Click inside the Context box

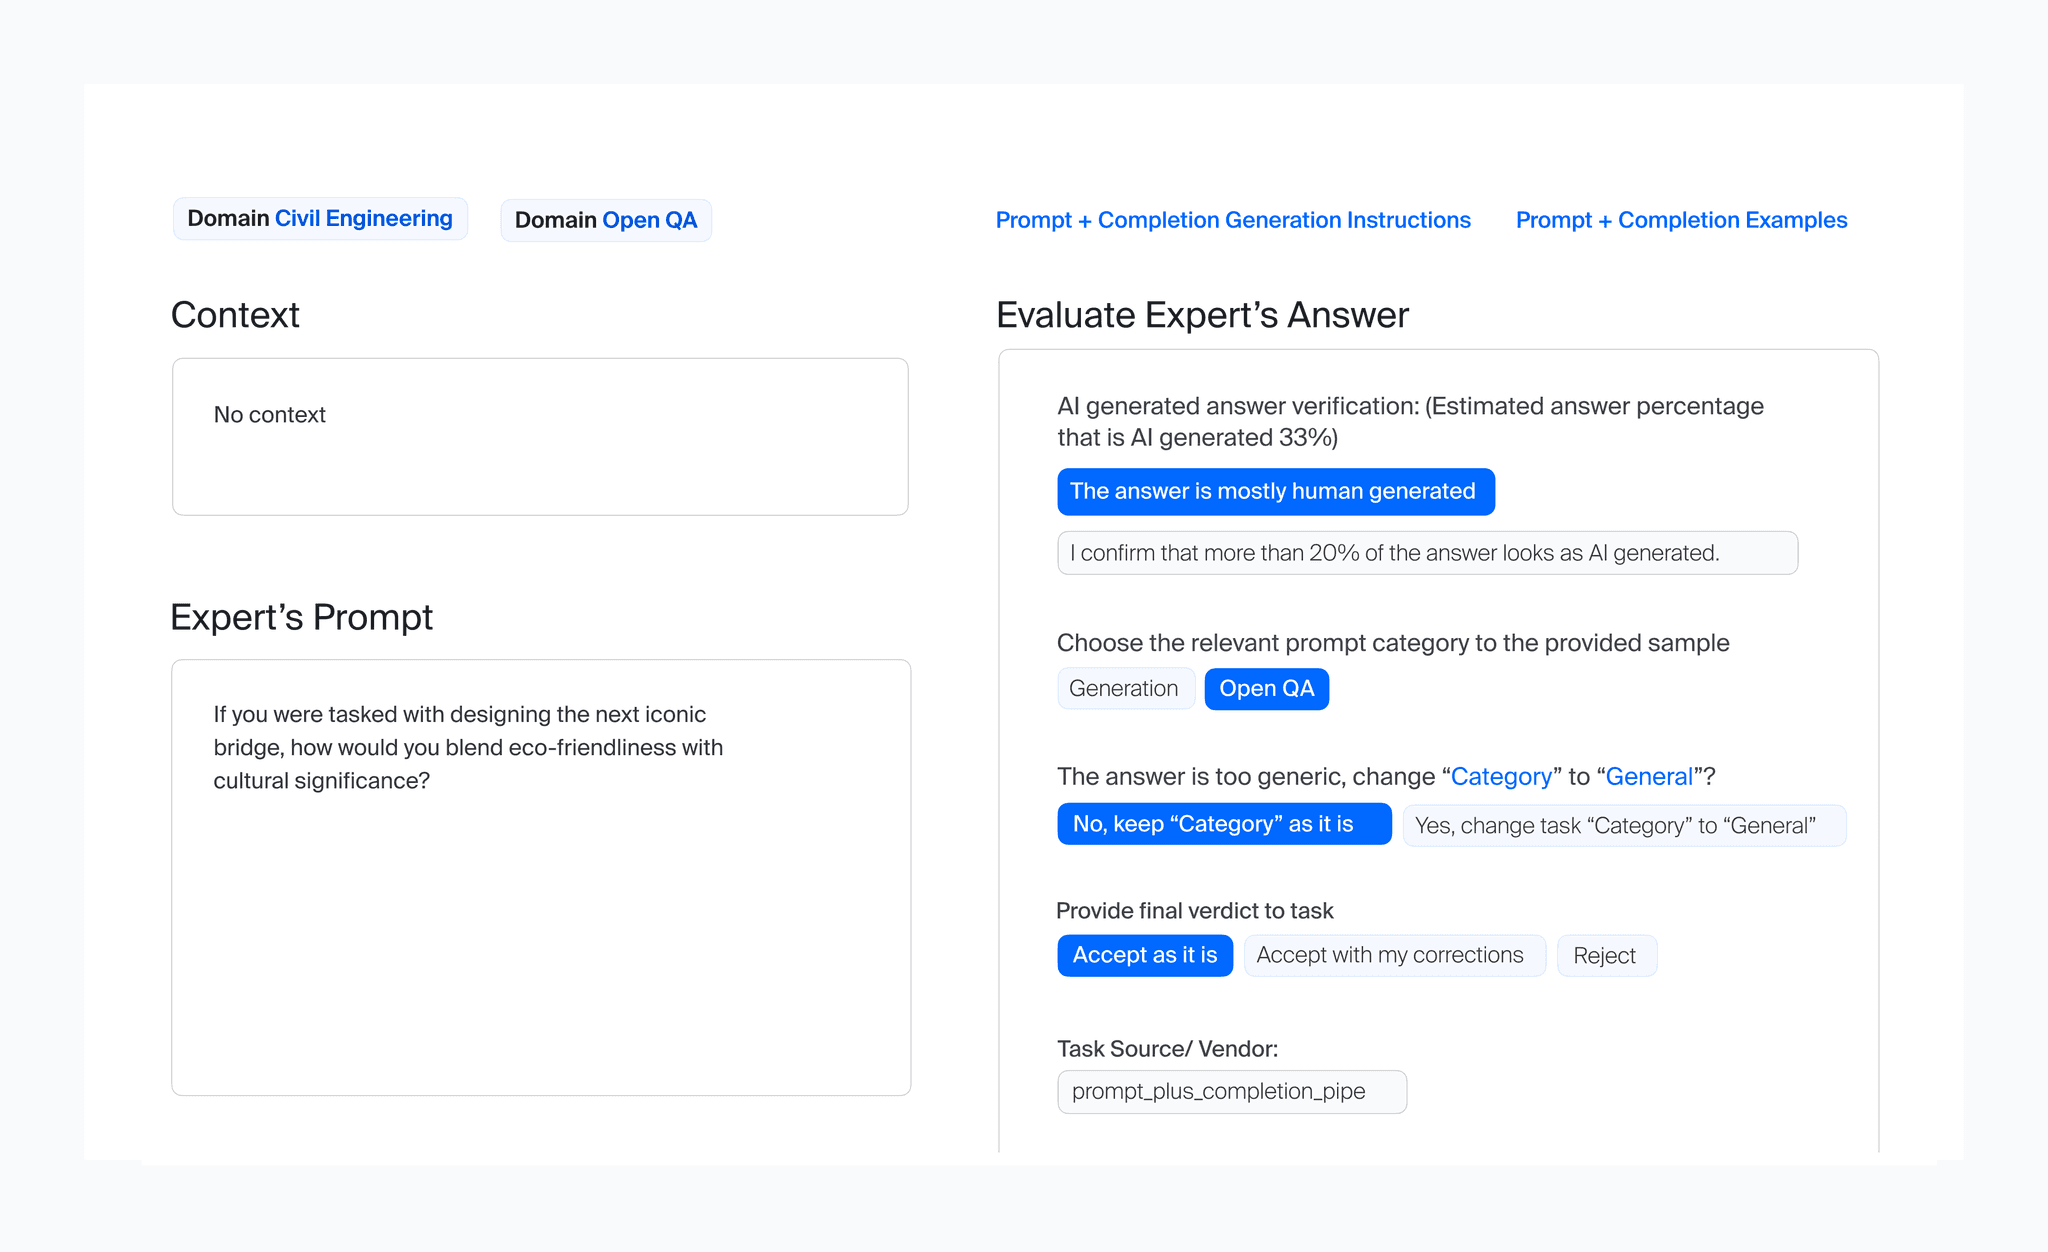[540, 436]
